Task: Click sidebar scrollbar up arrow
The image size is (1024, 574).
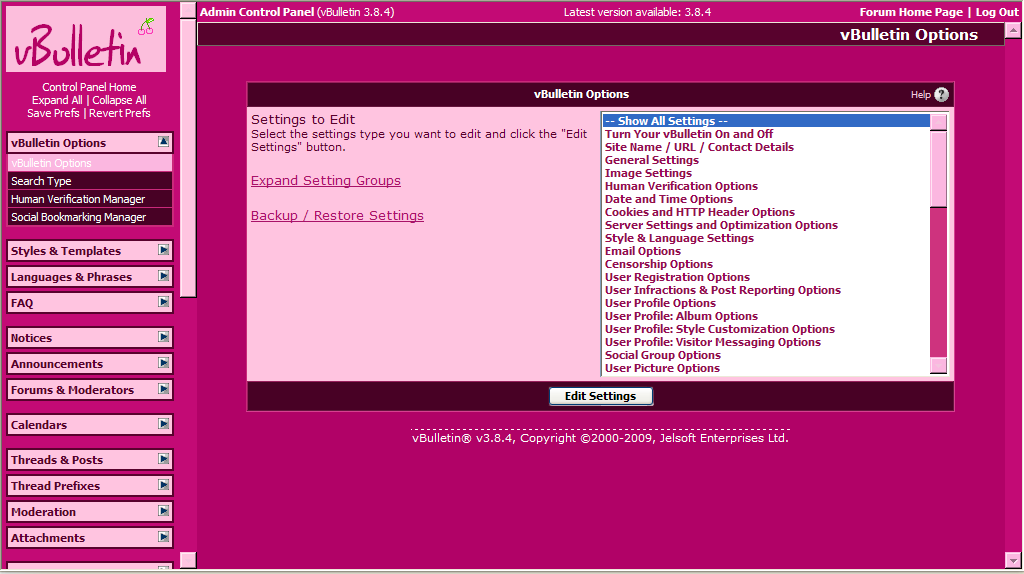Action: tap(188, 10)
